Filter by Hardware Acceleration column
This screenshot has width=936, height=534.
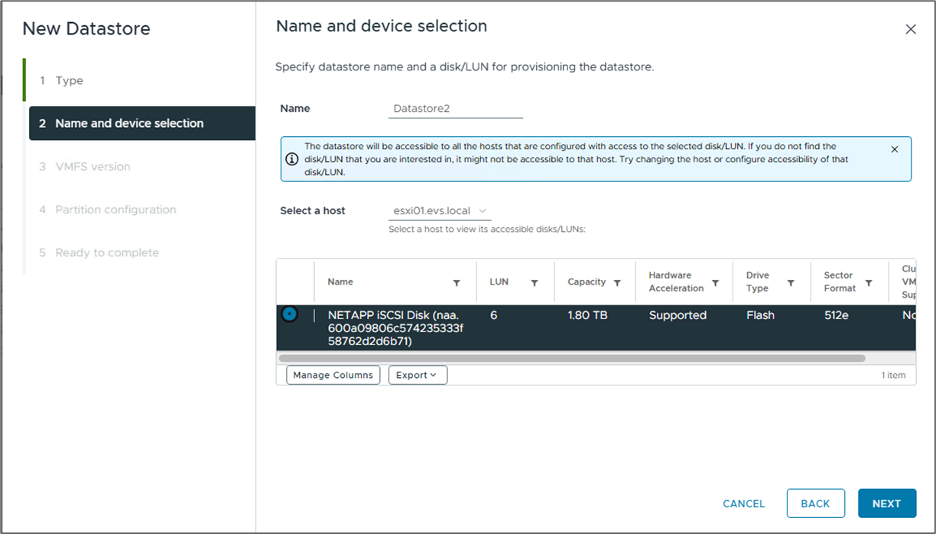point(715,283)
